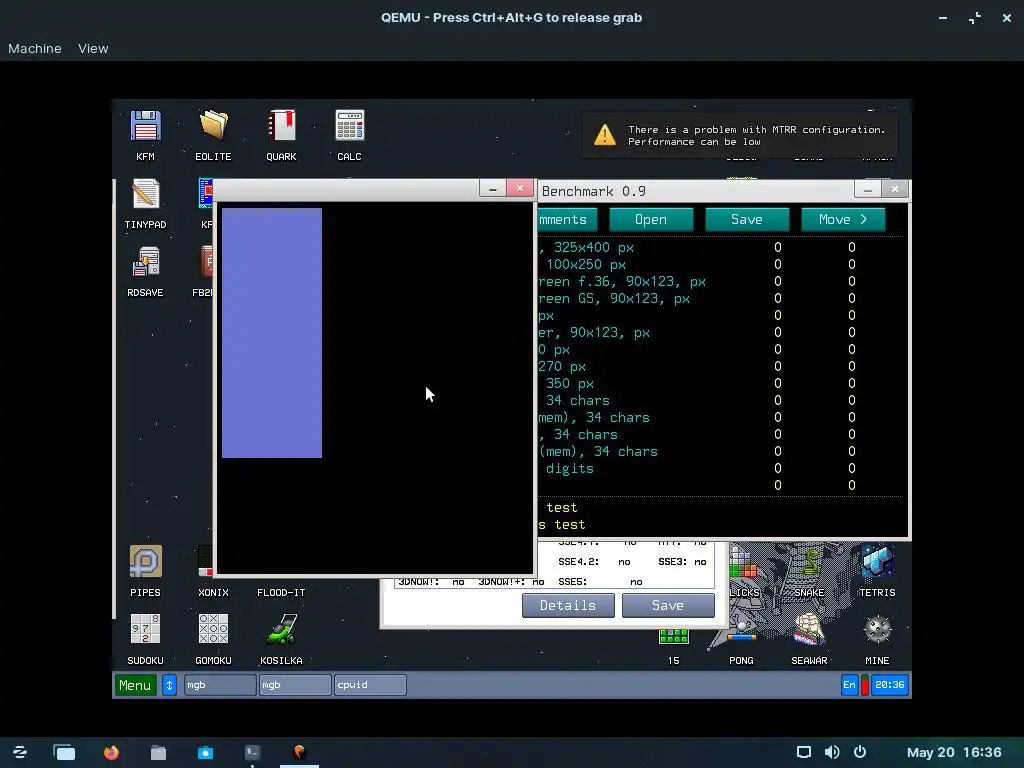The image size is (1024, 768).
Task: Click the host volume speaker icon
Action: point(832,752)
